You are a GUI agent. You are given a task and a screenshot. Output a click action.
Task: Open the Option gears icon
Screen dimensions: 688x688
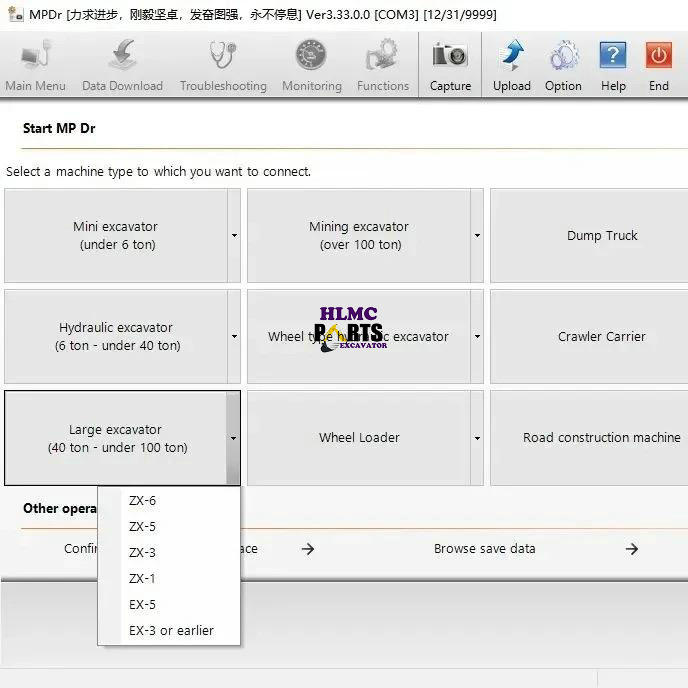point(563,55)
